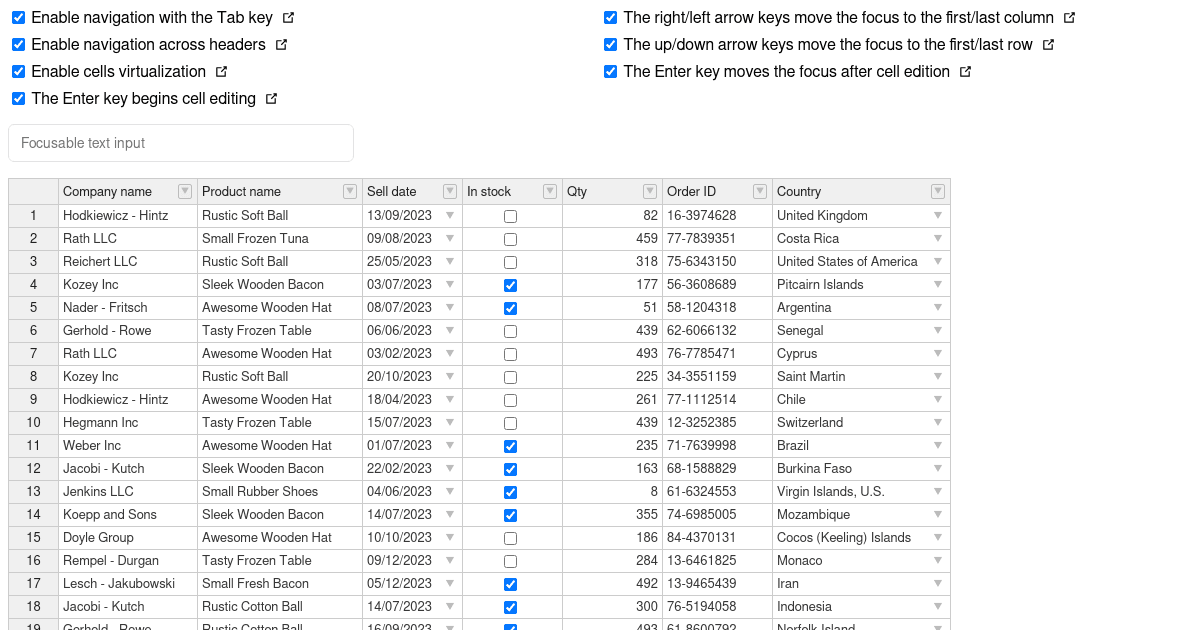Open external link icon beside navigation across headers
This screenshot has height=630, width=1200.
281,45
